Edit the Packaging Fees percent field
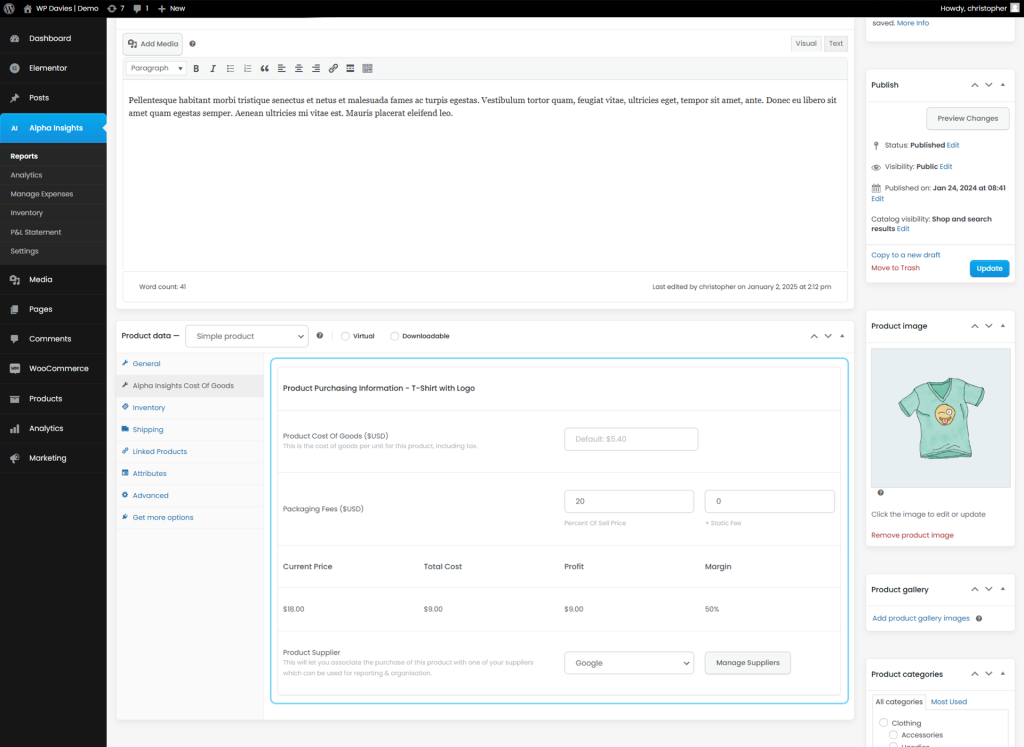This screenshot has height=747, width=1024. point(629,501)
